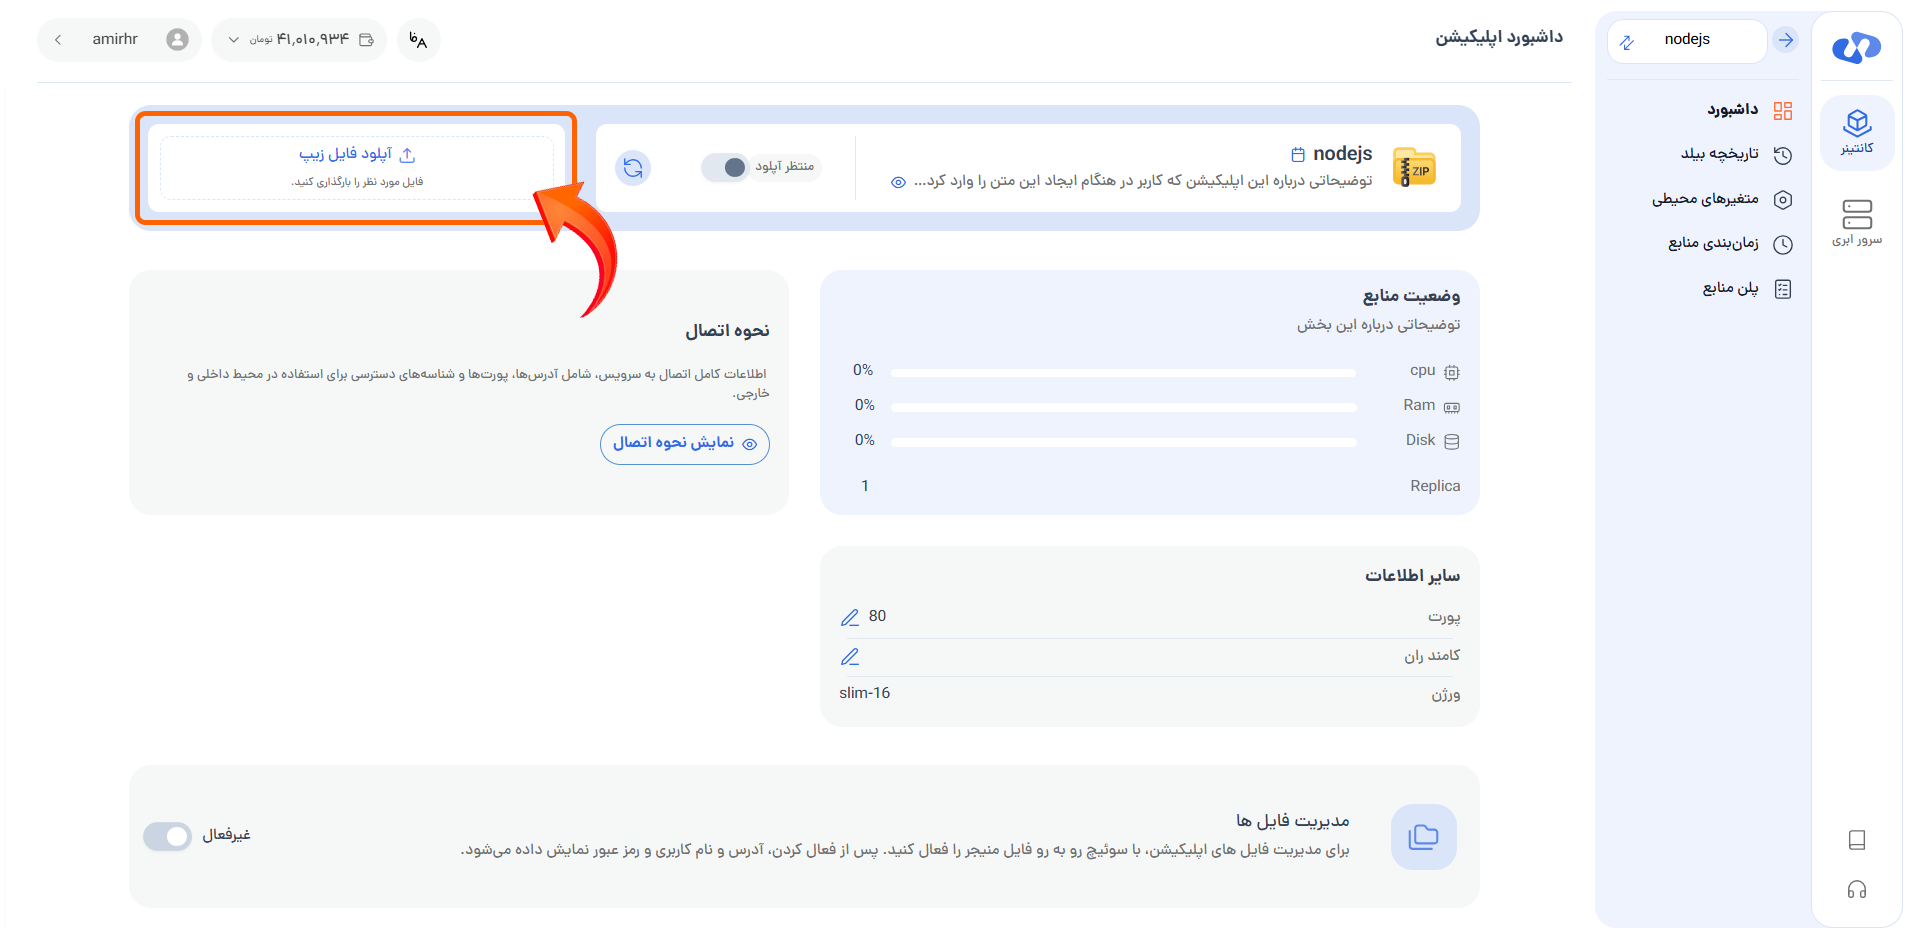
Task: Click آپلود فایل زیپ upload area
Action: (357, 167)
